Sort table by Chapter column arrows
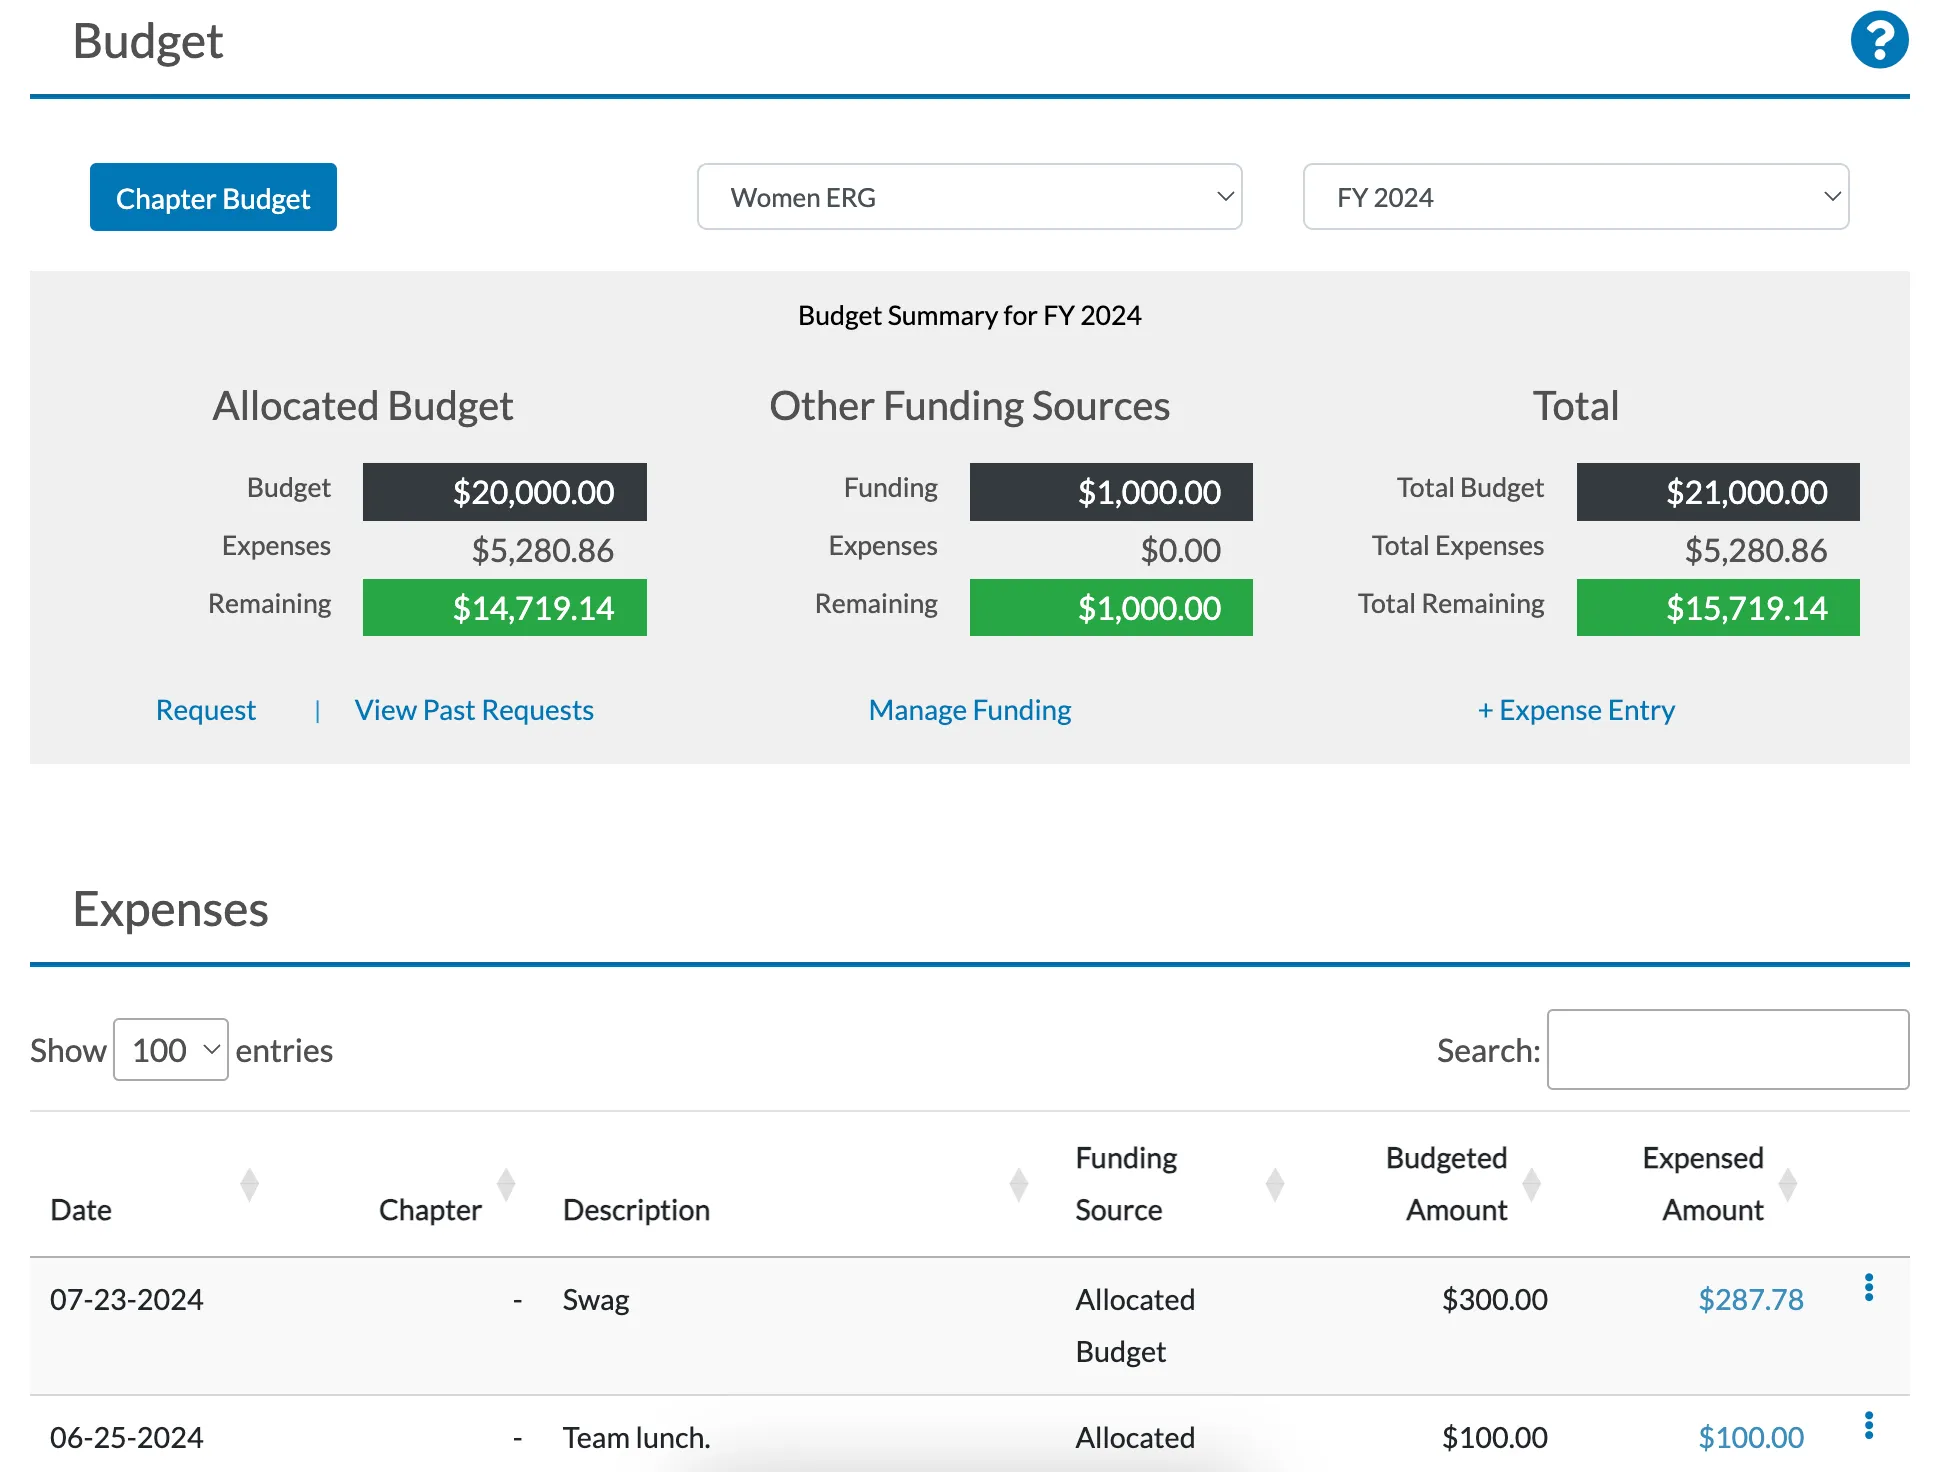1940x1472 pixels. (x=506, y=1184)
